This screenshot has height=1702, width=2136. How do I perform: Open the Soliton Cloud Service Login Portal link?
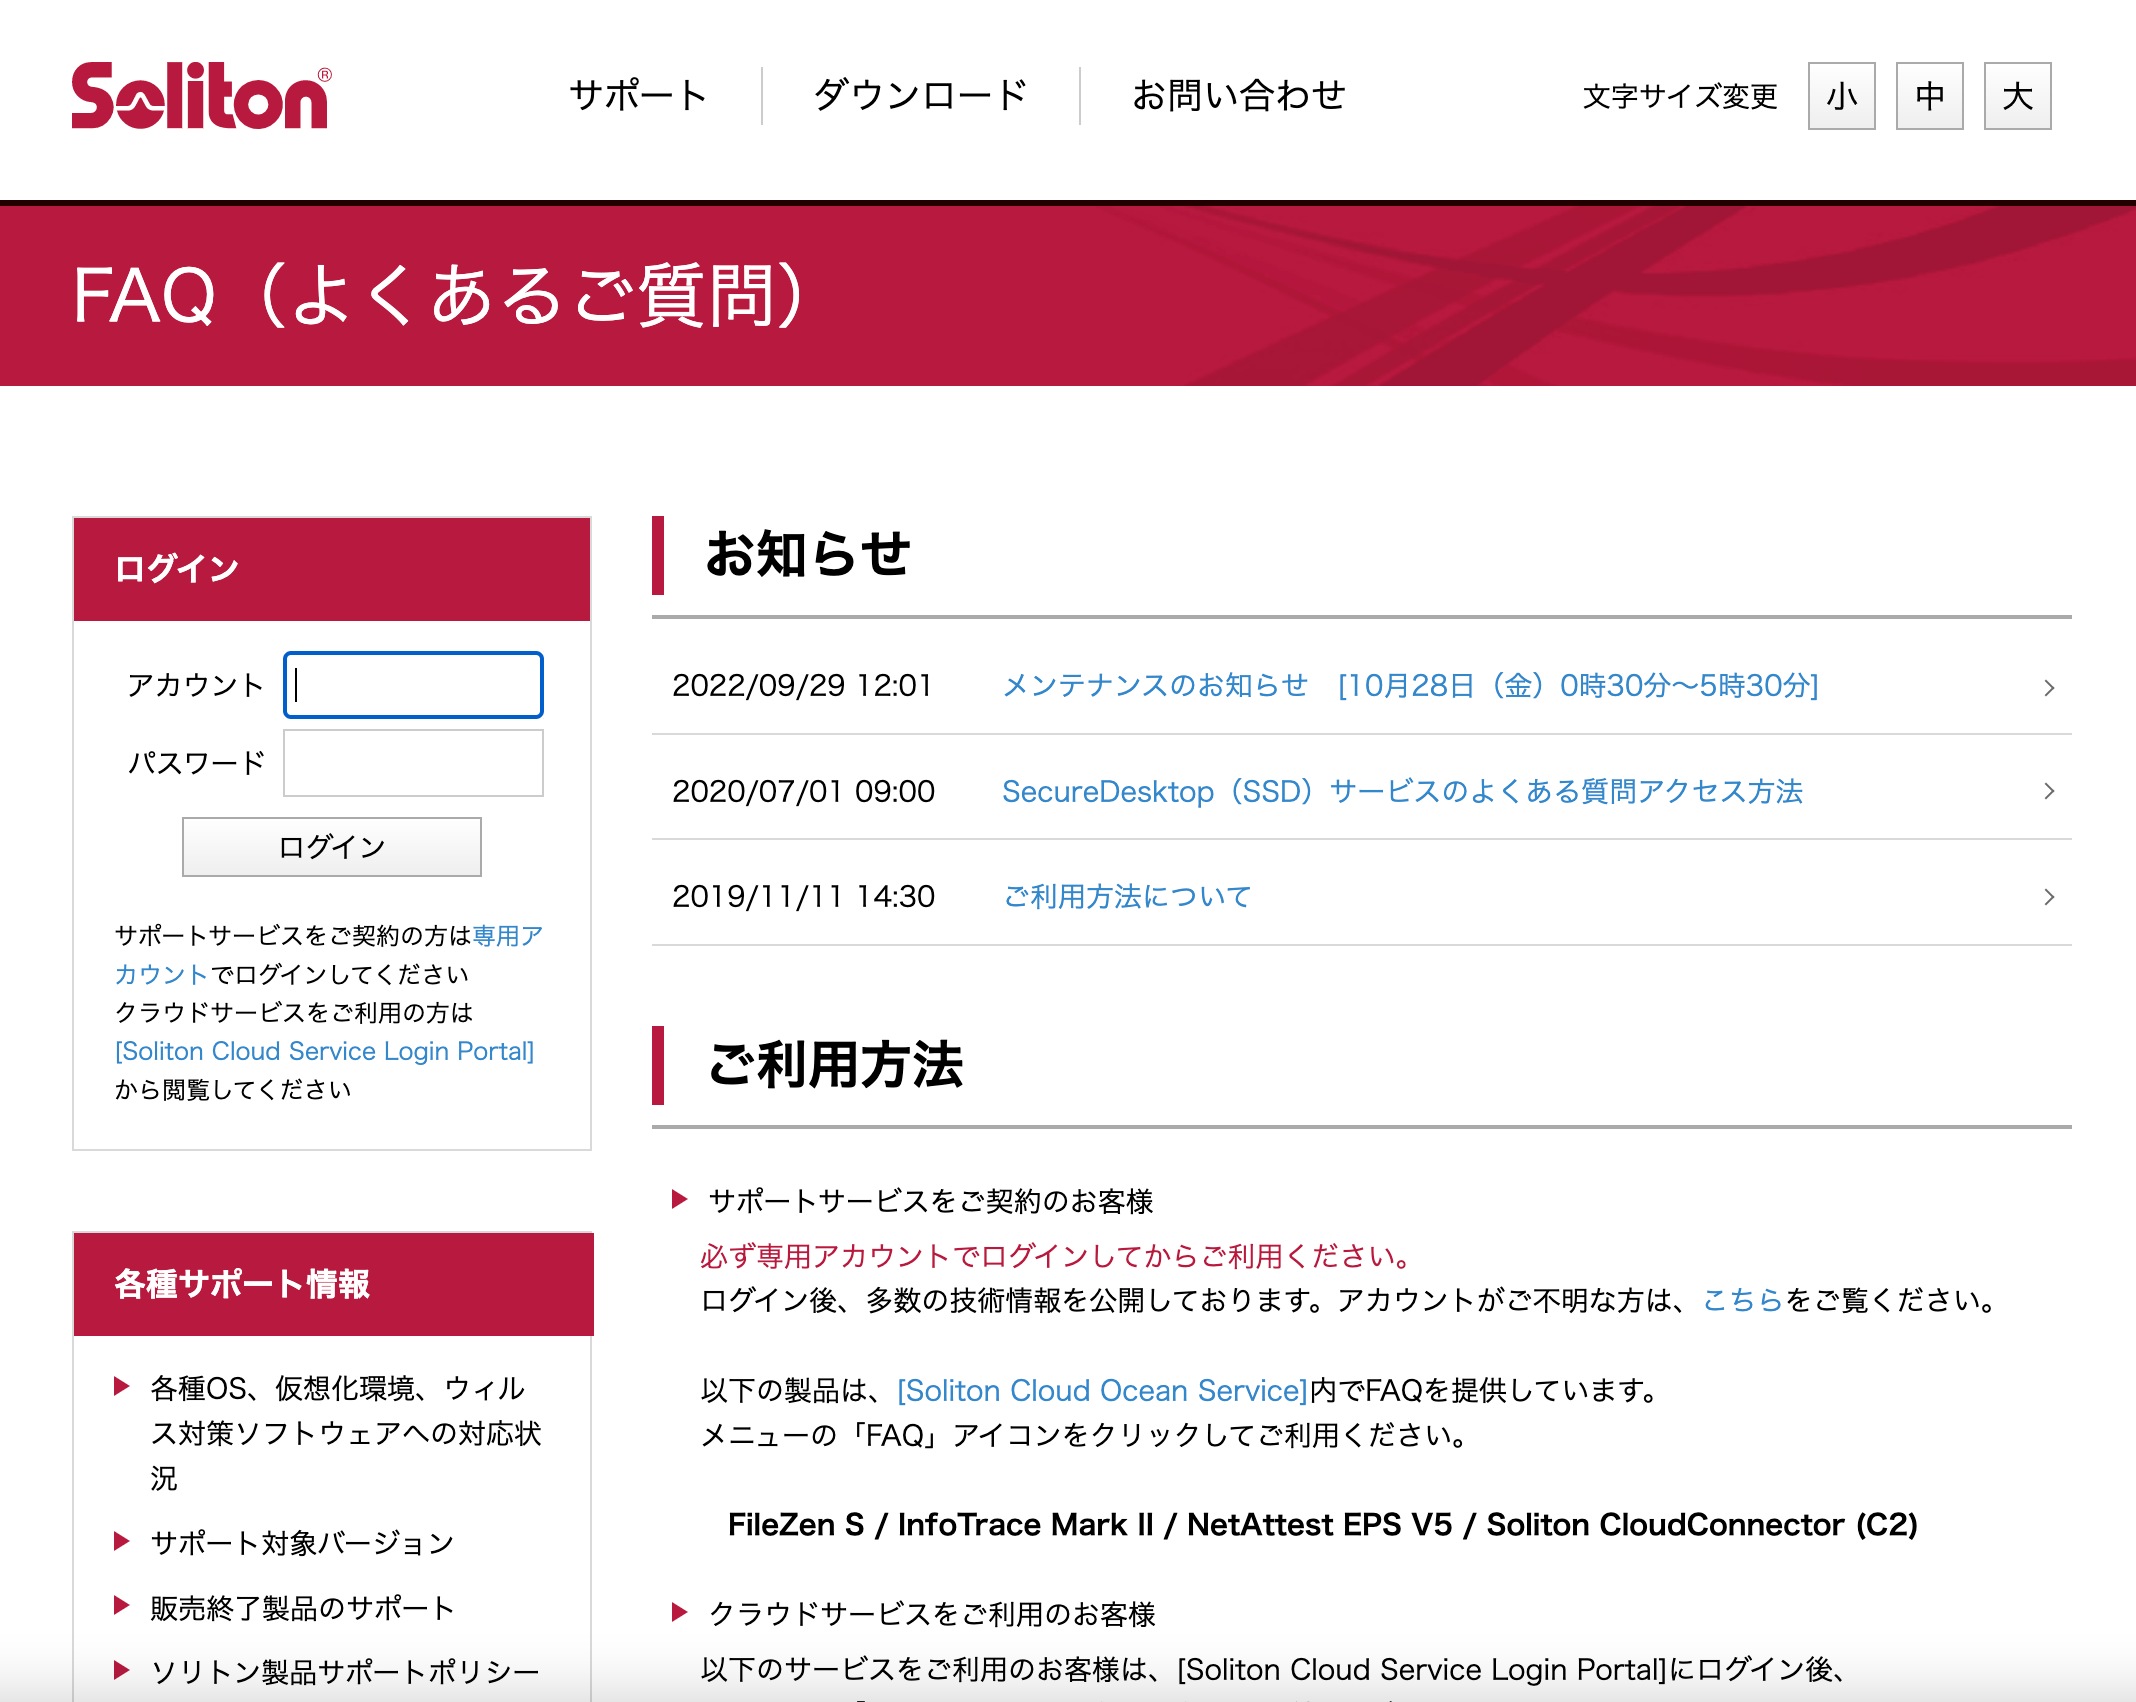323,1051
